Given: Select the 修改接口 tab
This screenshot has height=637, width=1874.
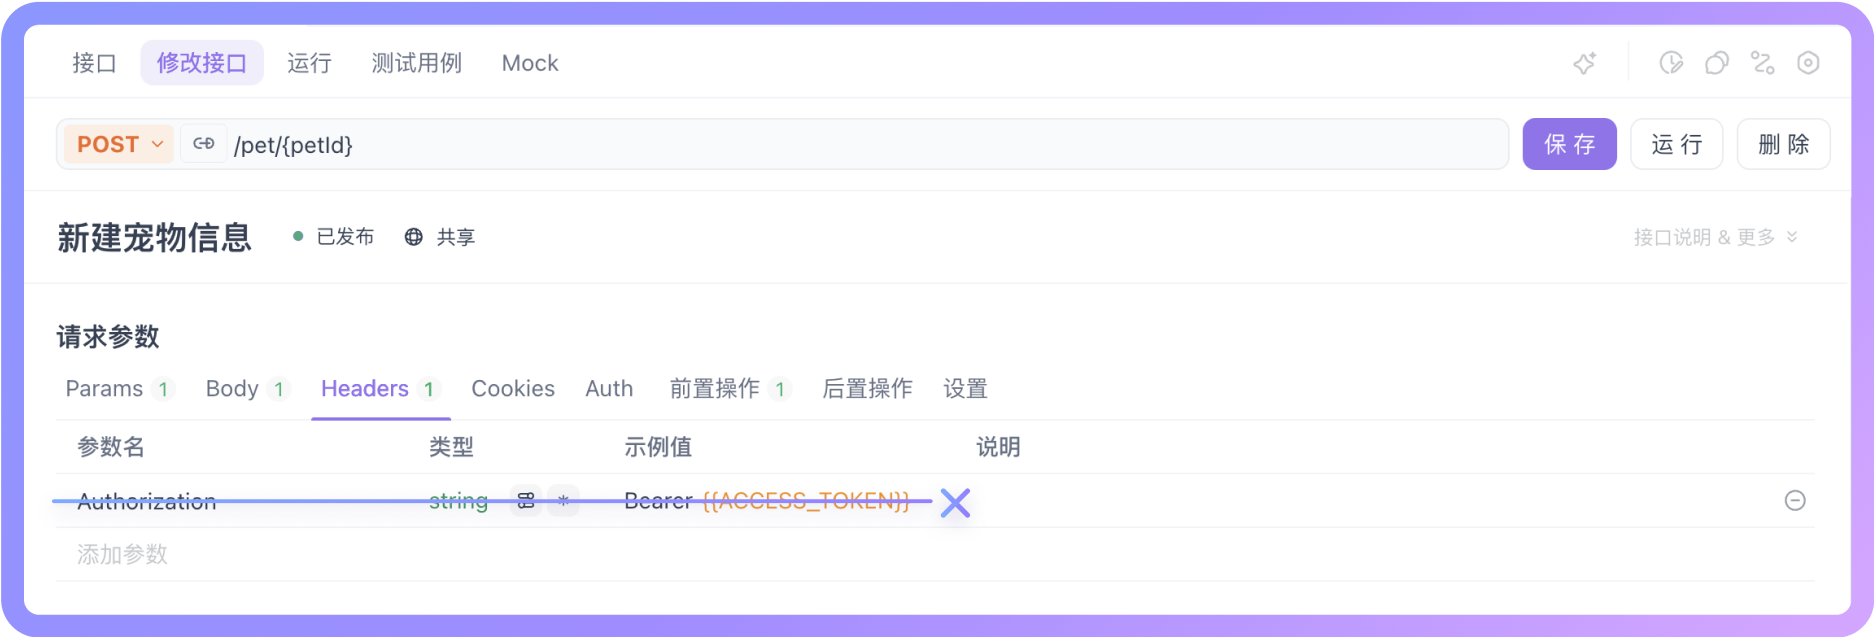Looking at the screenshot, I should [202, 63].
